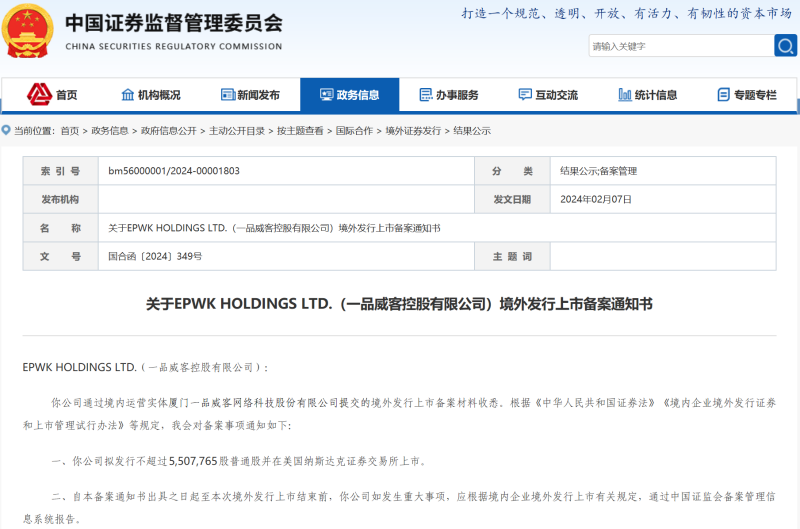The image size is (800, 529).
Task: Click the 发文日期 label cell
Action: coord(512,199)
